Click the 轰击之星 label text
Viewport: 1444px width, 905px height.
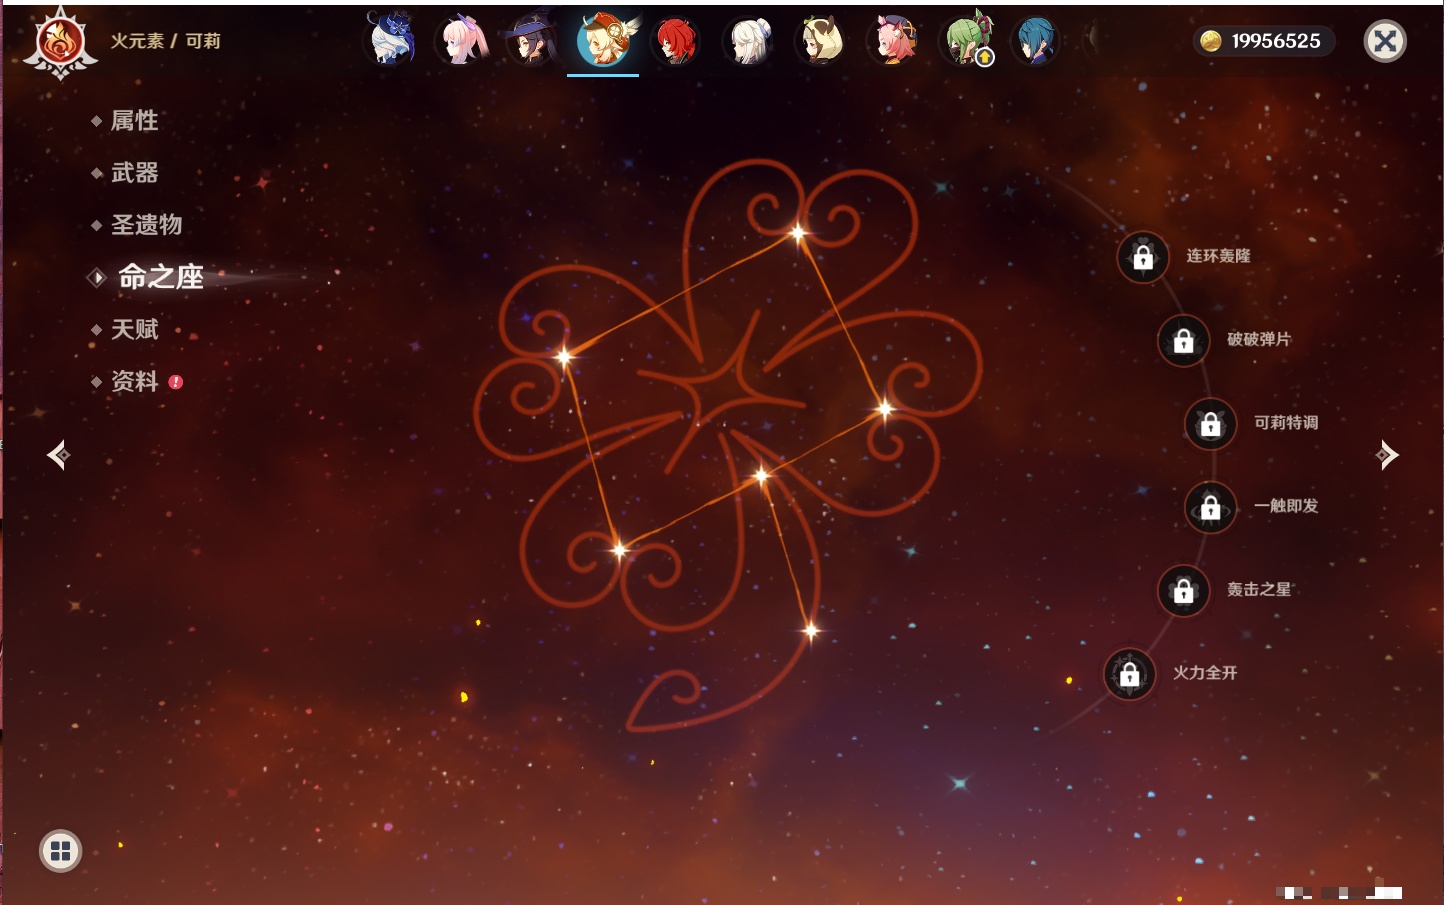1259,590
